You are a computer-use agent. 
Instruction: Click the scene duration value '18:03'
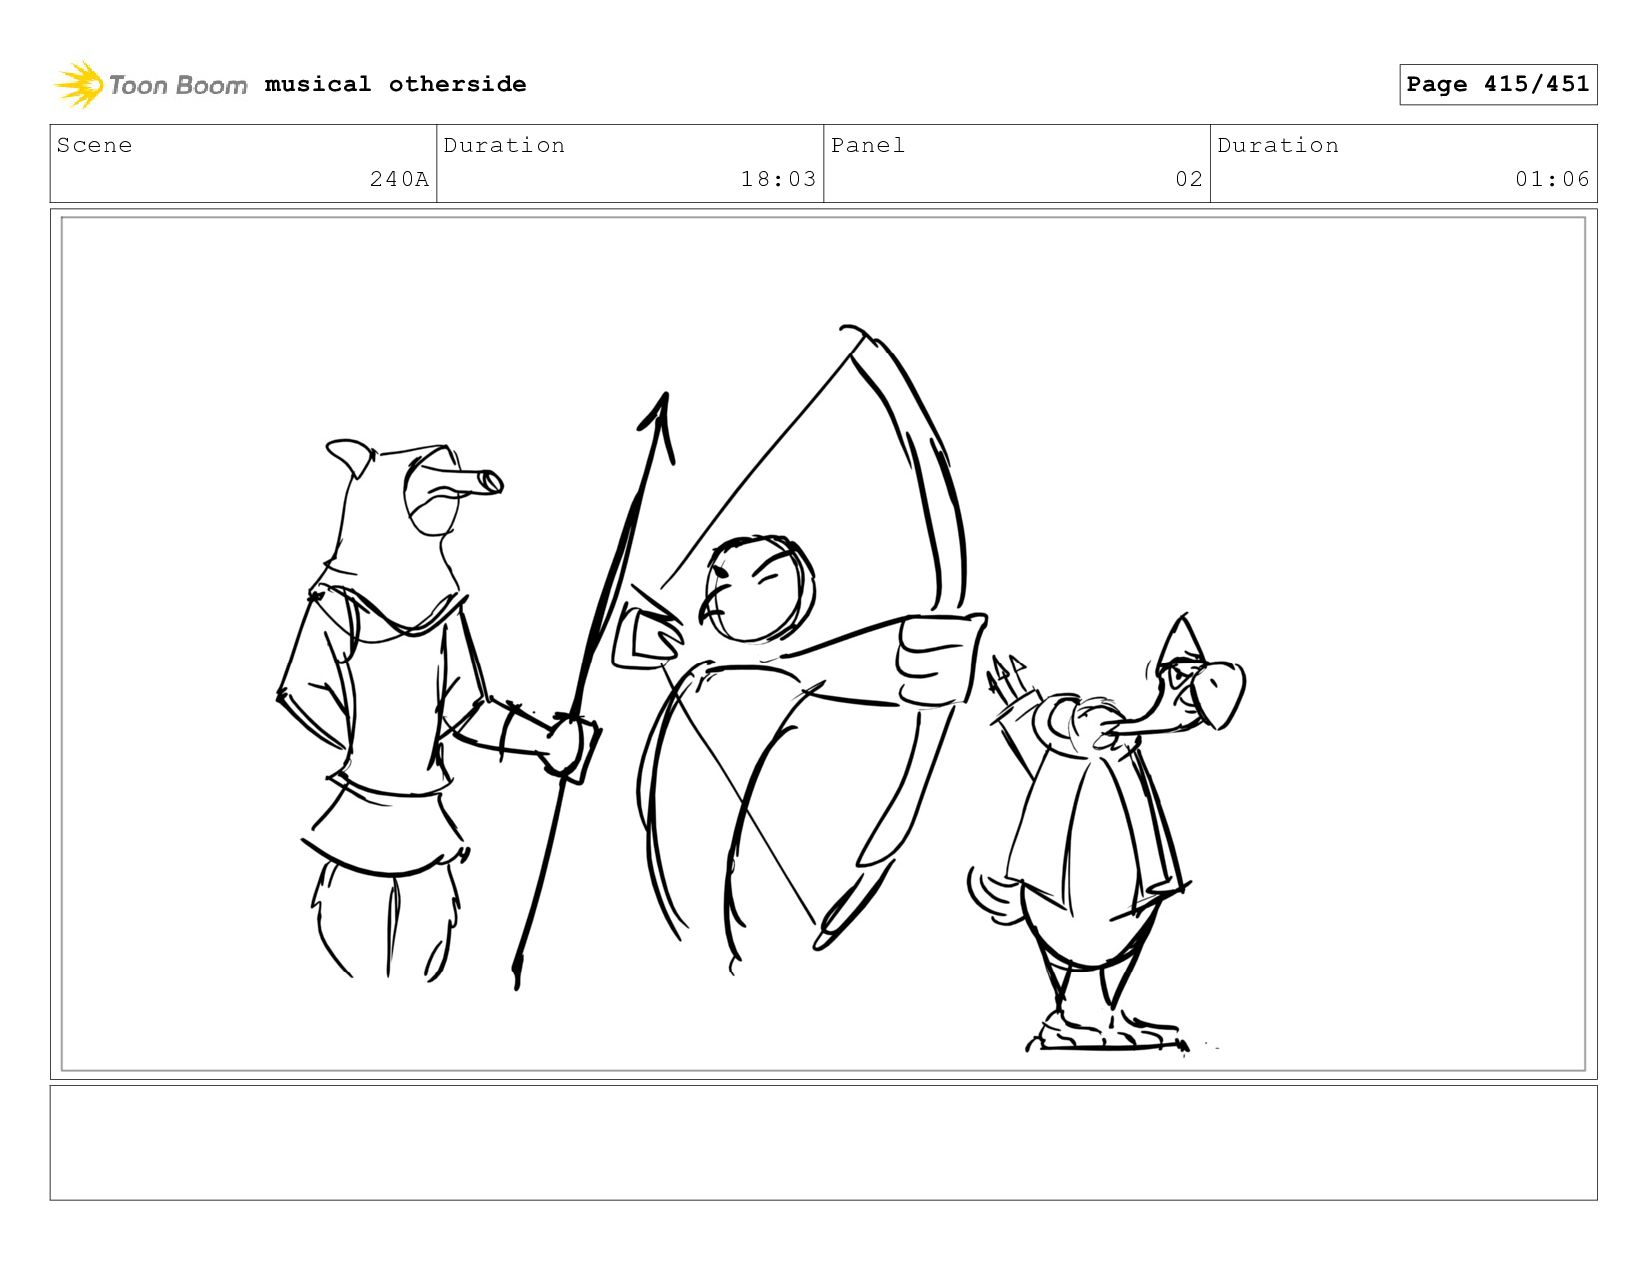click(x=778, y=179)
